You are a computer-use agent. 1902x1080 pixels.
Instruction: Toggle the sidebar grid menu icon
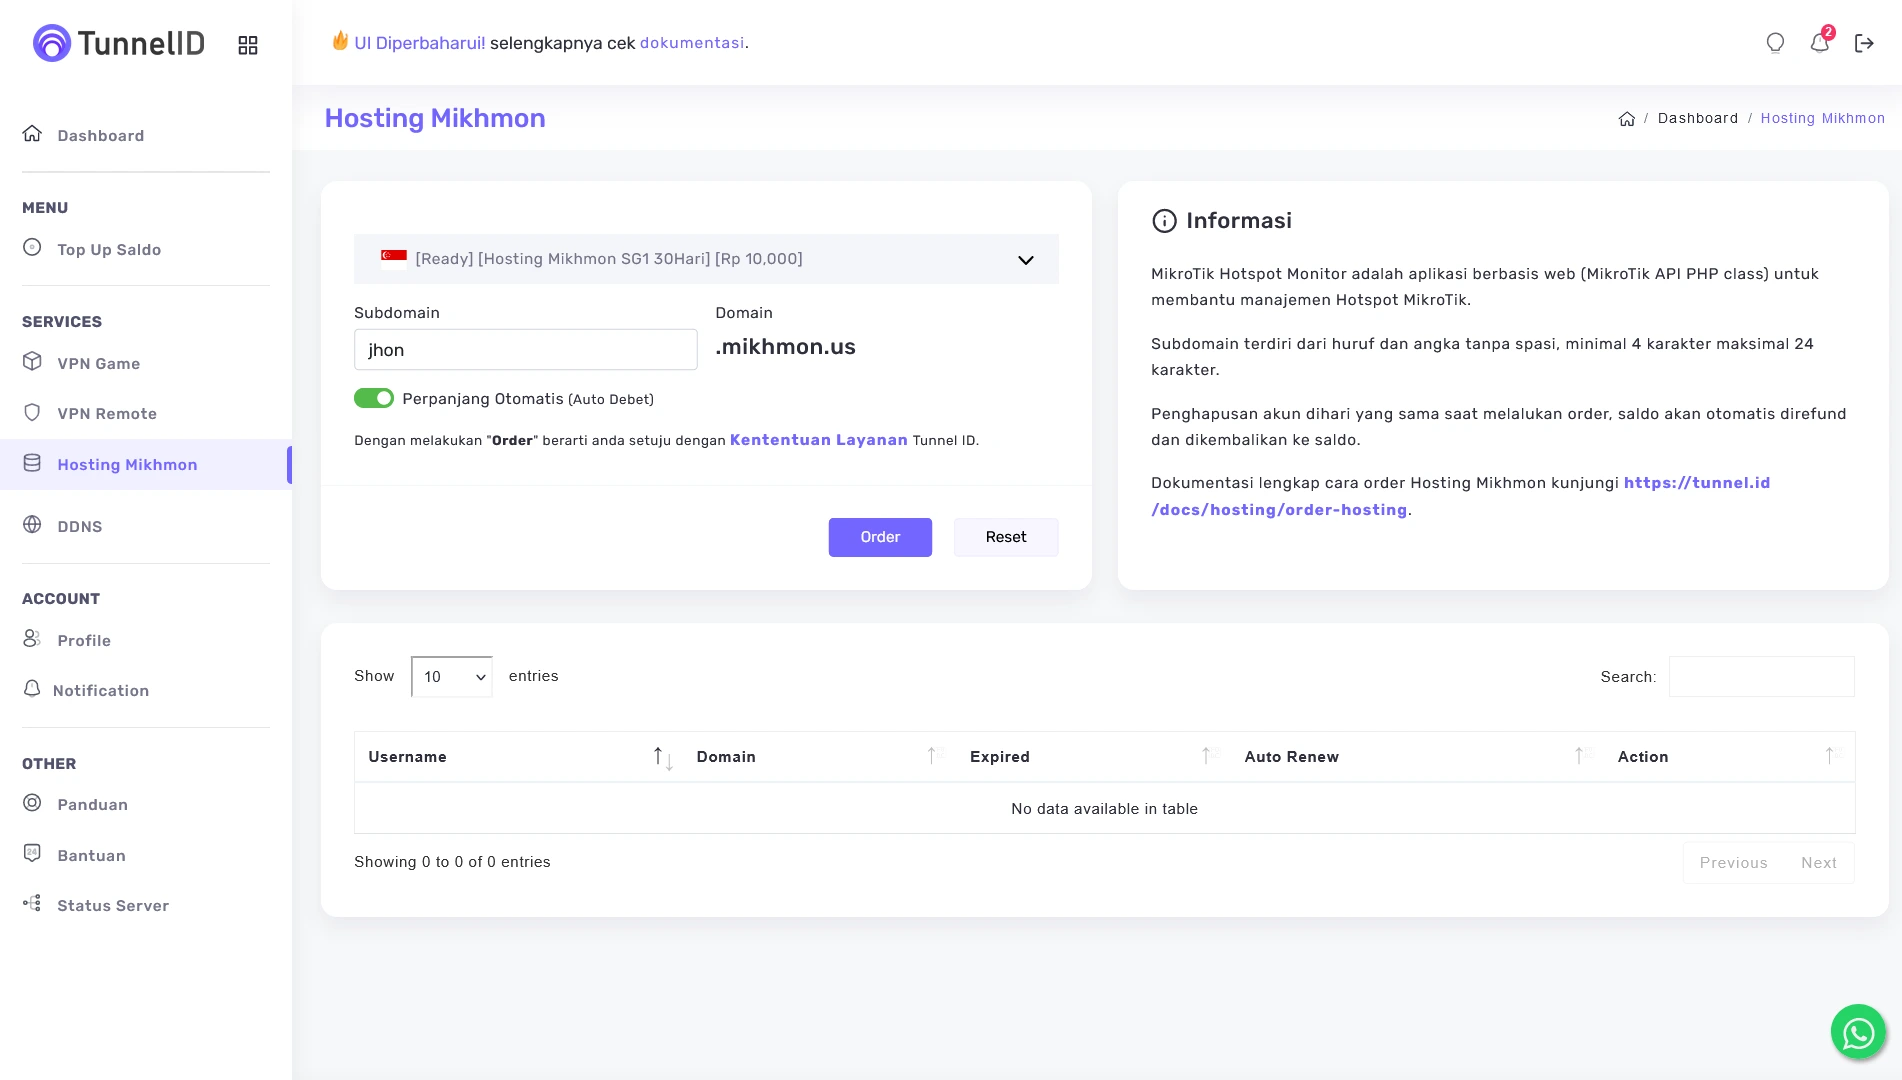[248, 45]
